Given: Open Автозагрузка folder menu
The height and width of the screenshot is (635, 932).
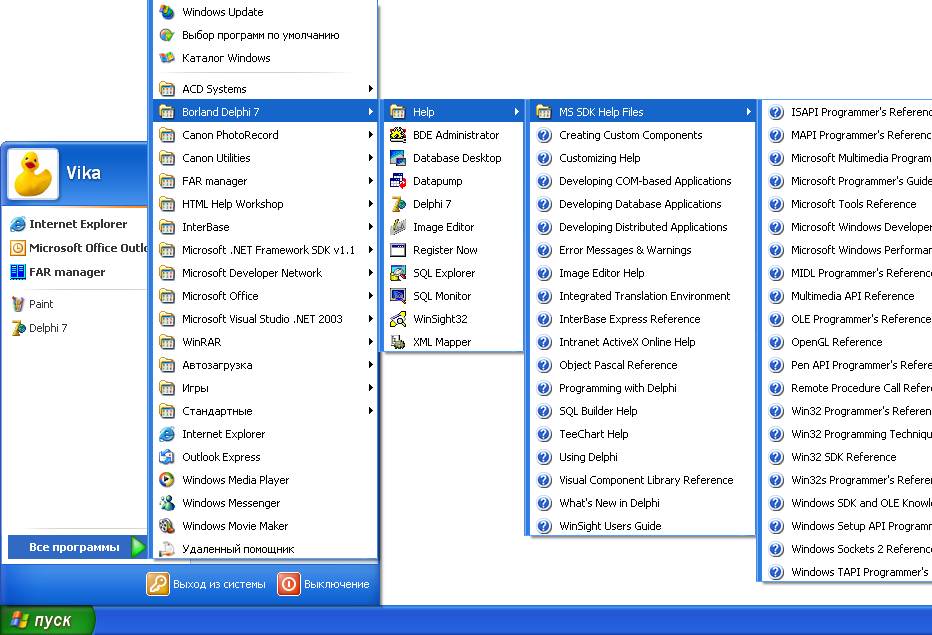Looking at the screenshot, I should [265, 365].
